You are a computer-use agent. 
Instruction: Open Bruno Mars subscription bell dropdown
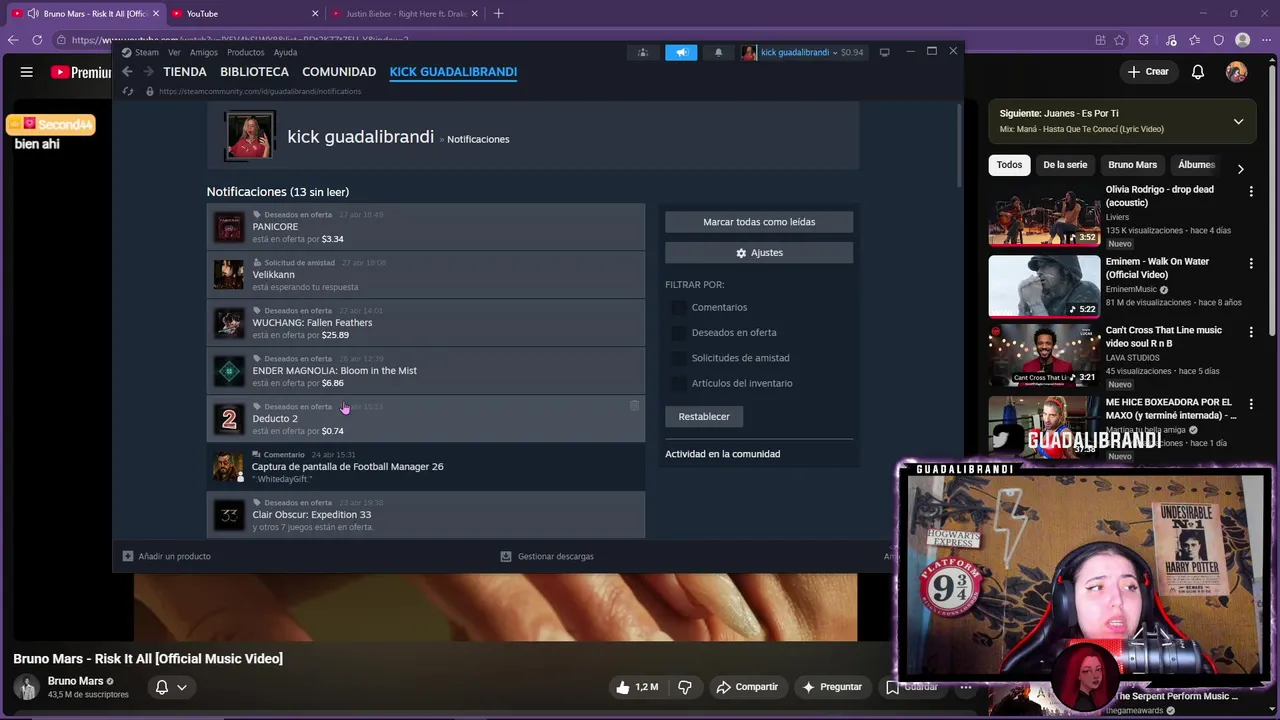click(x=170, y=687)
